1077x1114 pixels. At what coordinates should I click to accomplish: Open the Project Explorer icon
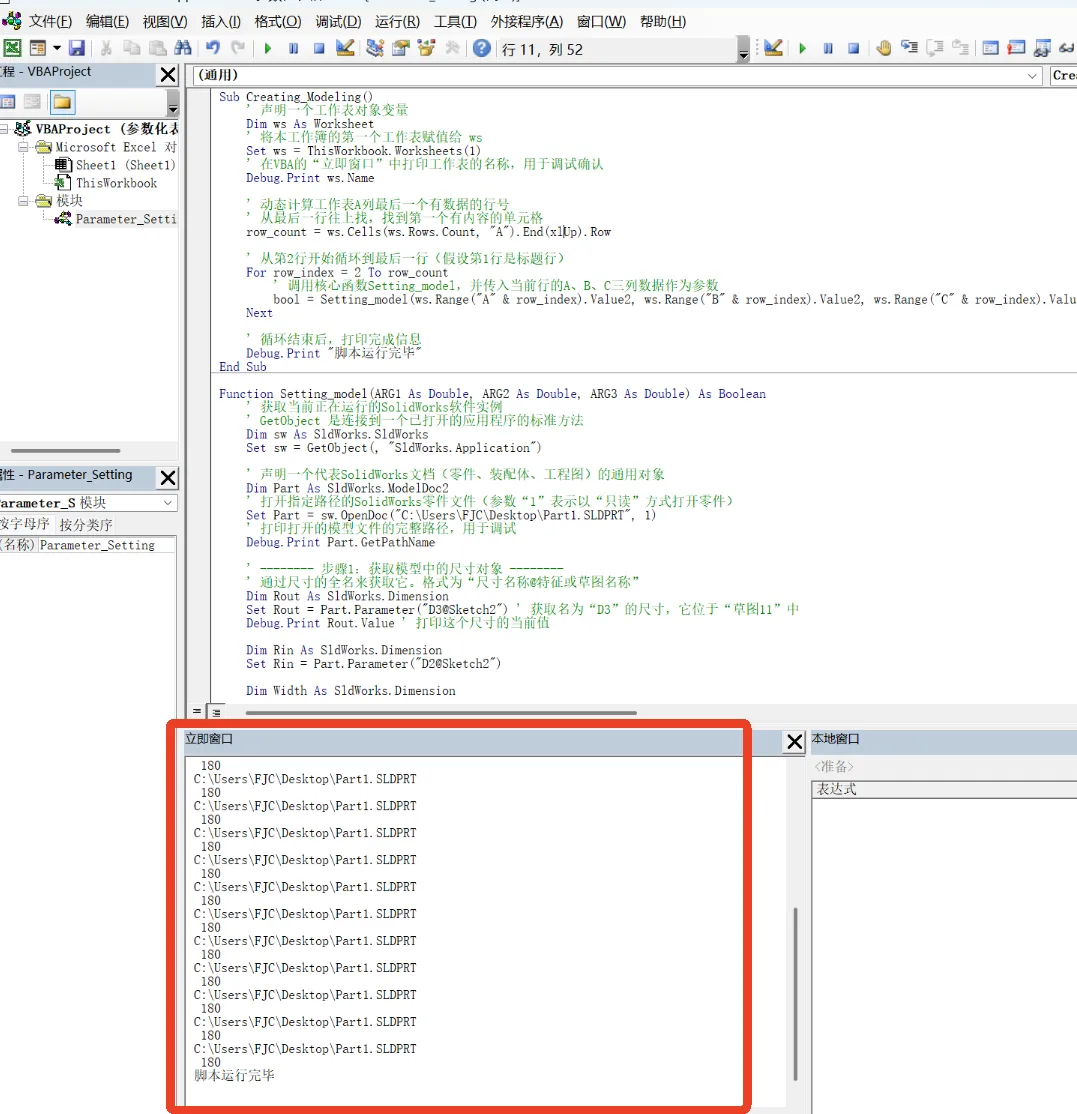(375, 48)
